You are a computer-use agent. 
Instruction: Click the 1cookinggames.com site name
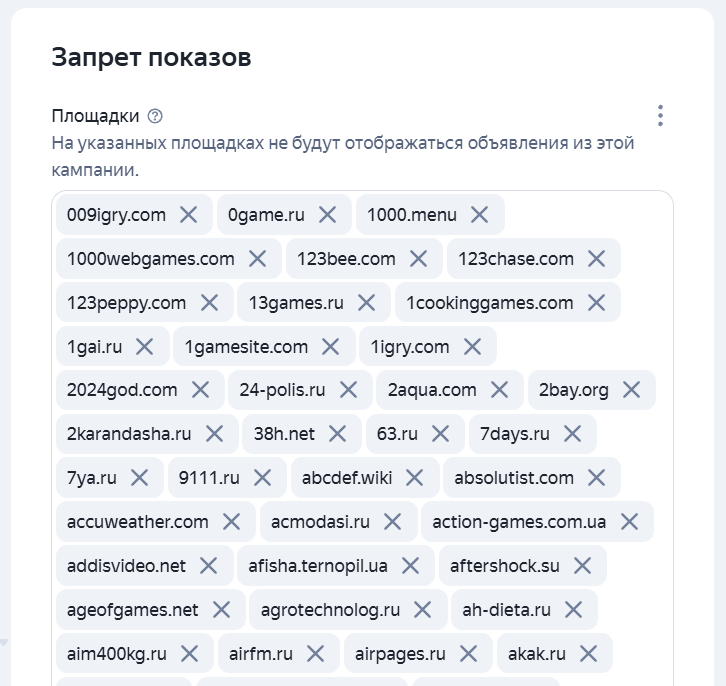click(490, 304)
